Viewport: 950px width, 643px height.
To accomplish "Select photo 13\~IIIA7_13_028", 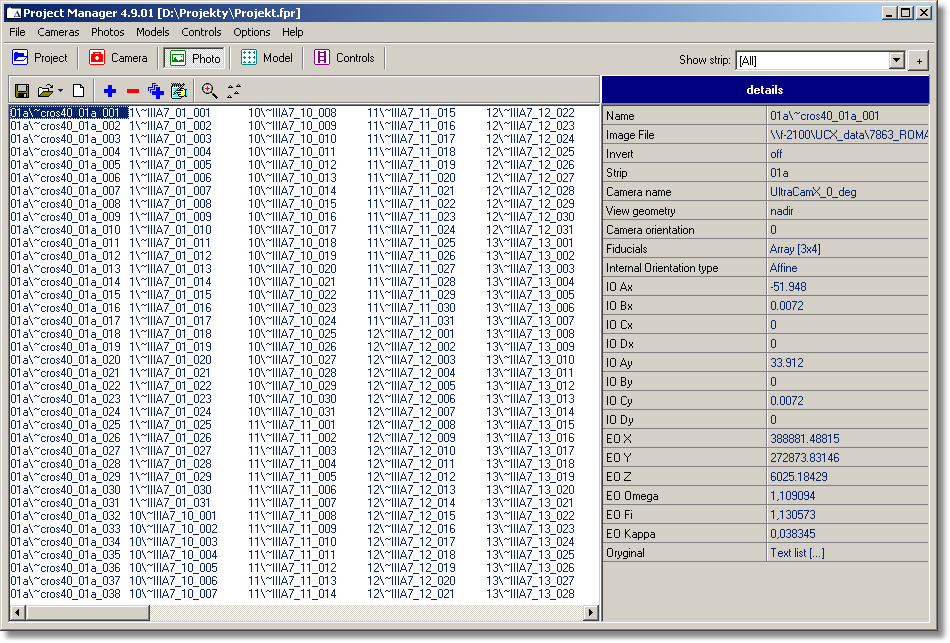I will point(530,594).
